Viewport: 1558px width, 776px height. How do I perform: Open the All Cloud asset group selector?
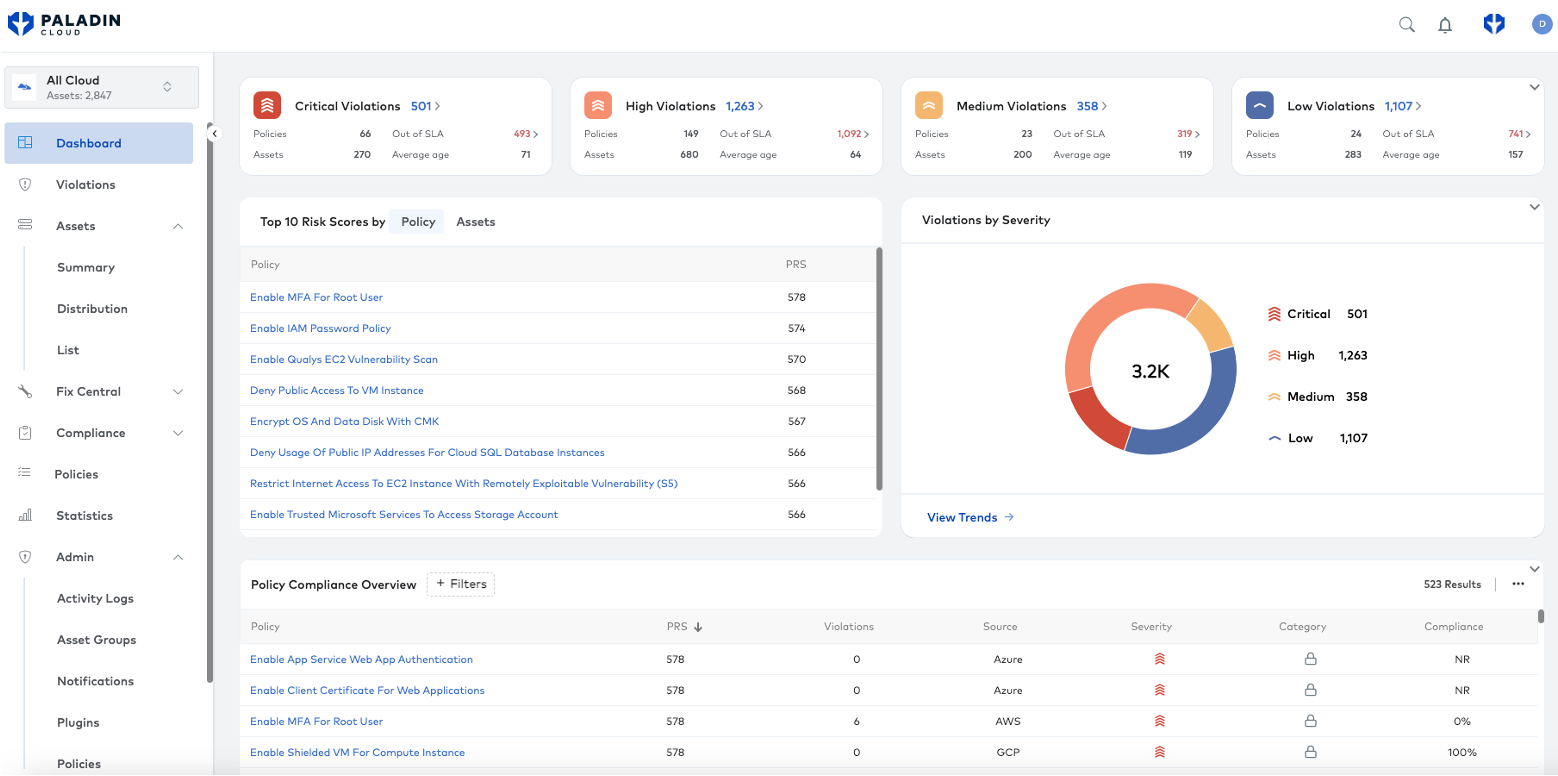tap(102, 87)
